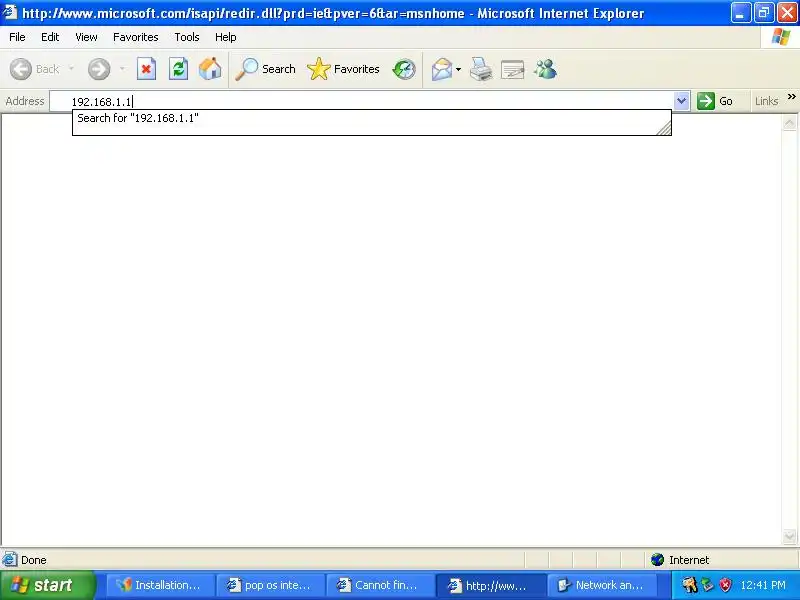800x600 pixels.
Task: Click the Back navigation button
Action: pos(34,69)
